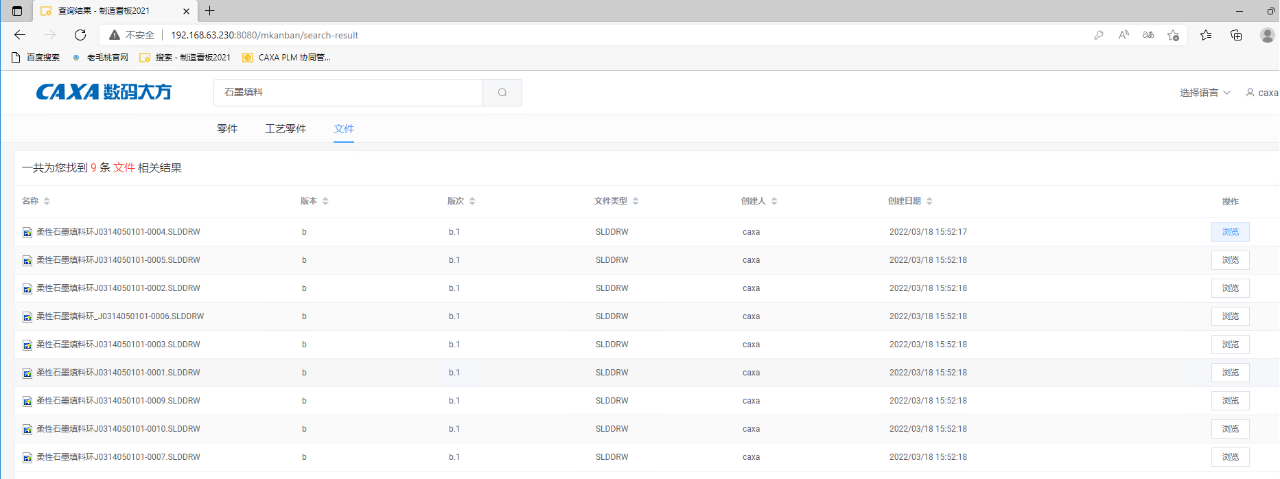
Task: Click 浏览 button for J0314050101-0005.SLDDRW
Action: click(x=1230, y=260)
